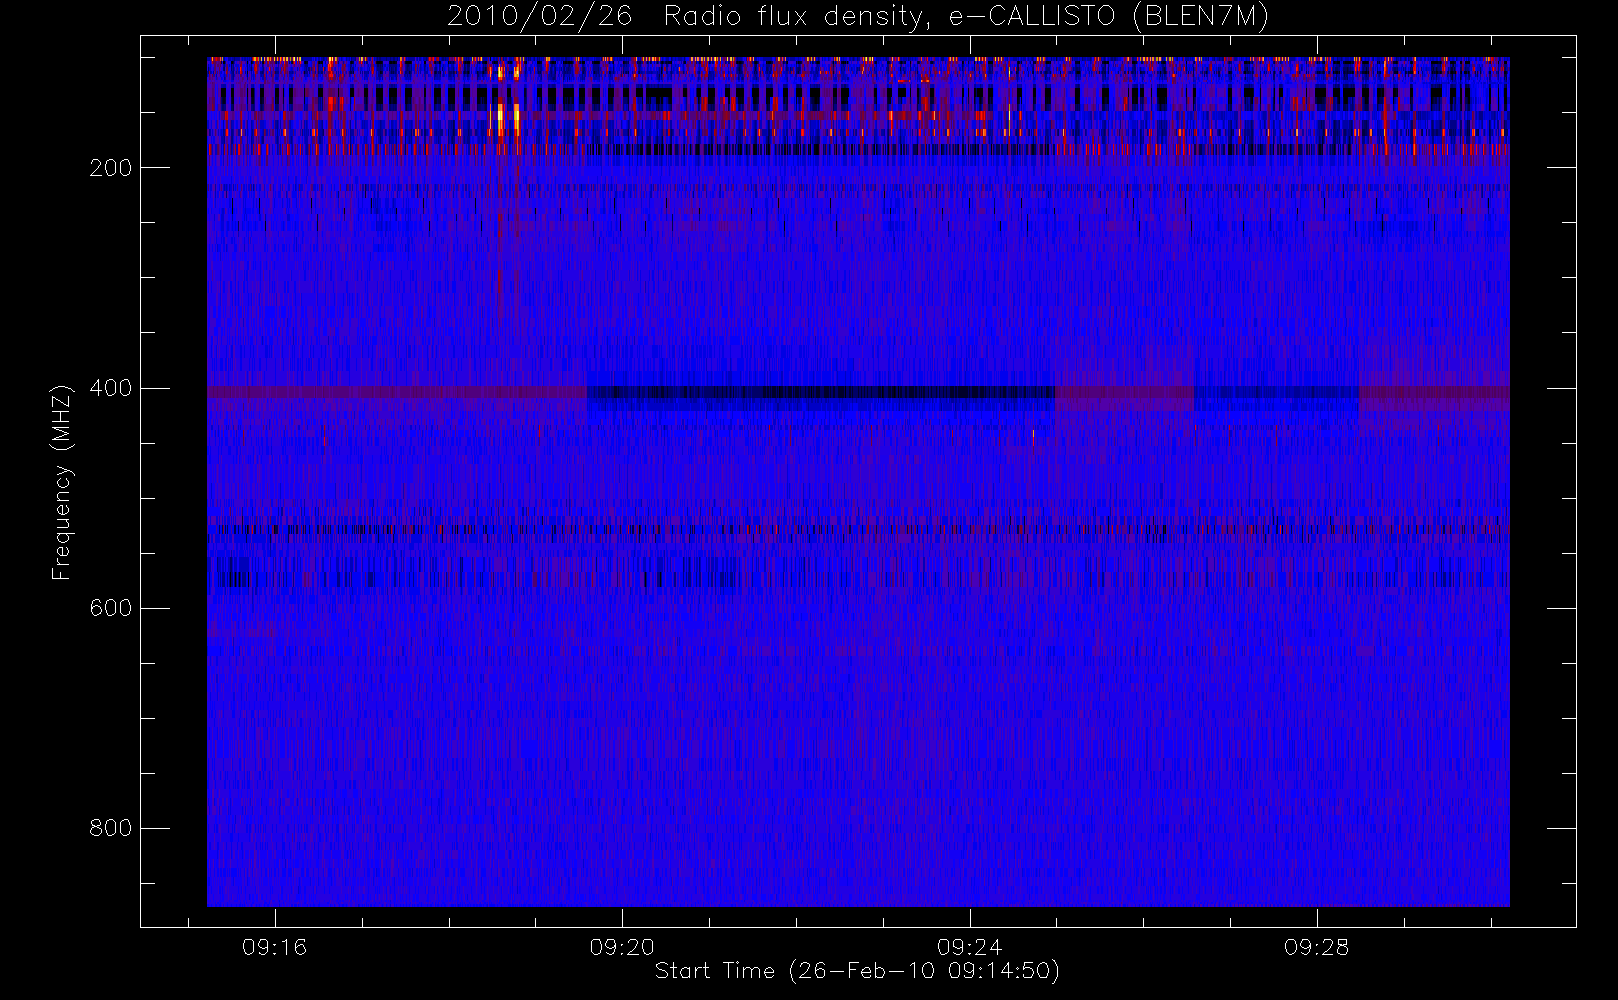Click the '09:16' time tick label
The width and height of the screenshot is (1618, 1000).
274,947
